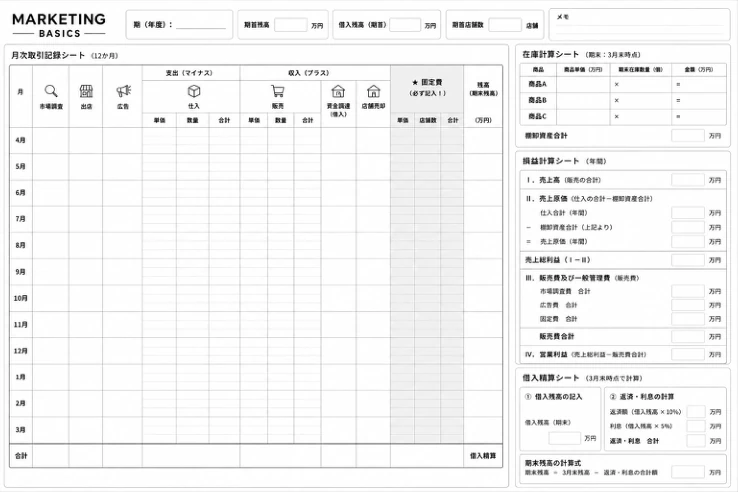Click the 仕入 box icon
The width and height of the screenshot is (738, 492).
pyautogui.click(x=194, y=91)
